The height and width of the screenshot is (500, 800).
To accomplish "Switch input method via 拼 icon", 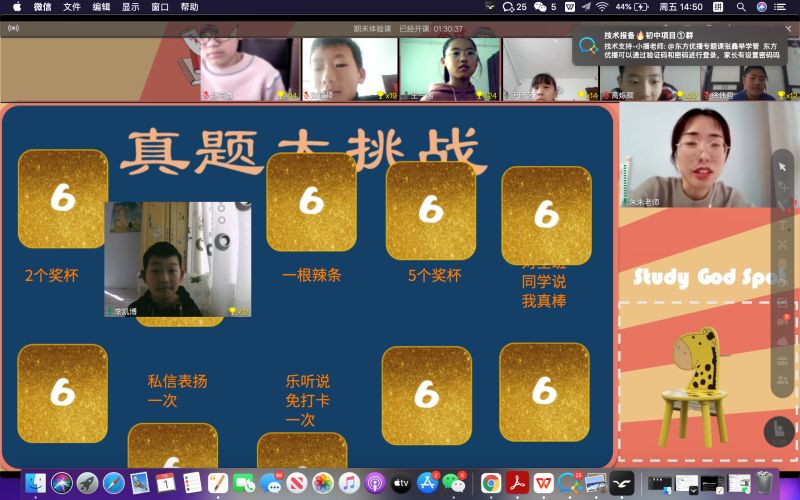I will [718, 7].
